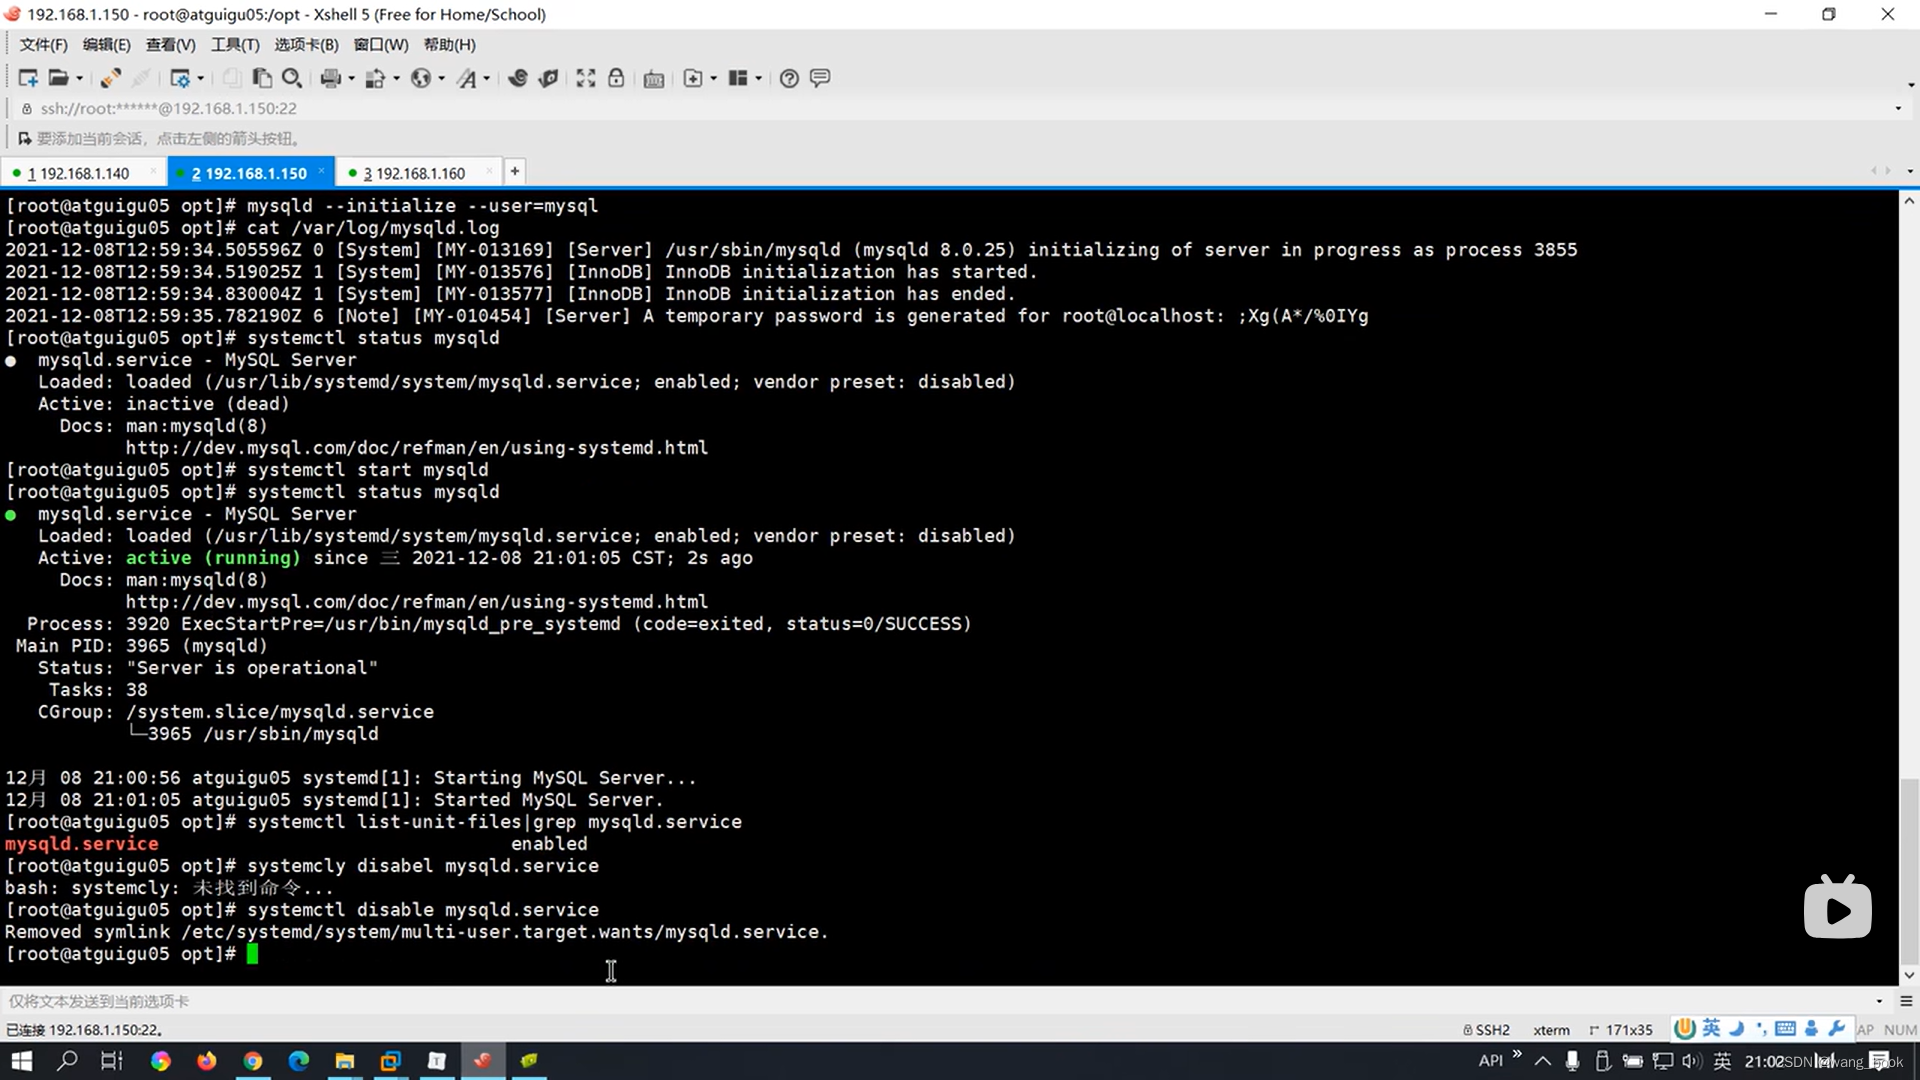Expand the font settings dropdown arrow
Screen dimensions: 1920x1080
487,78
